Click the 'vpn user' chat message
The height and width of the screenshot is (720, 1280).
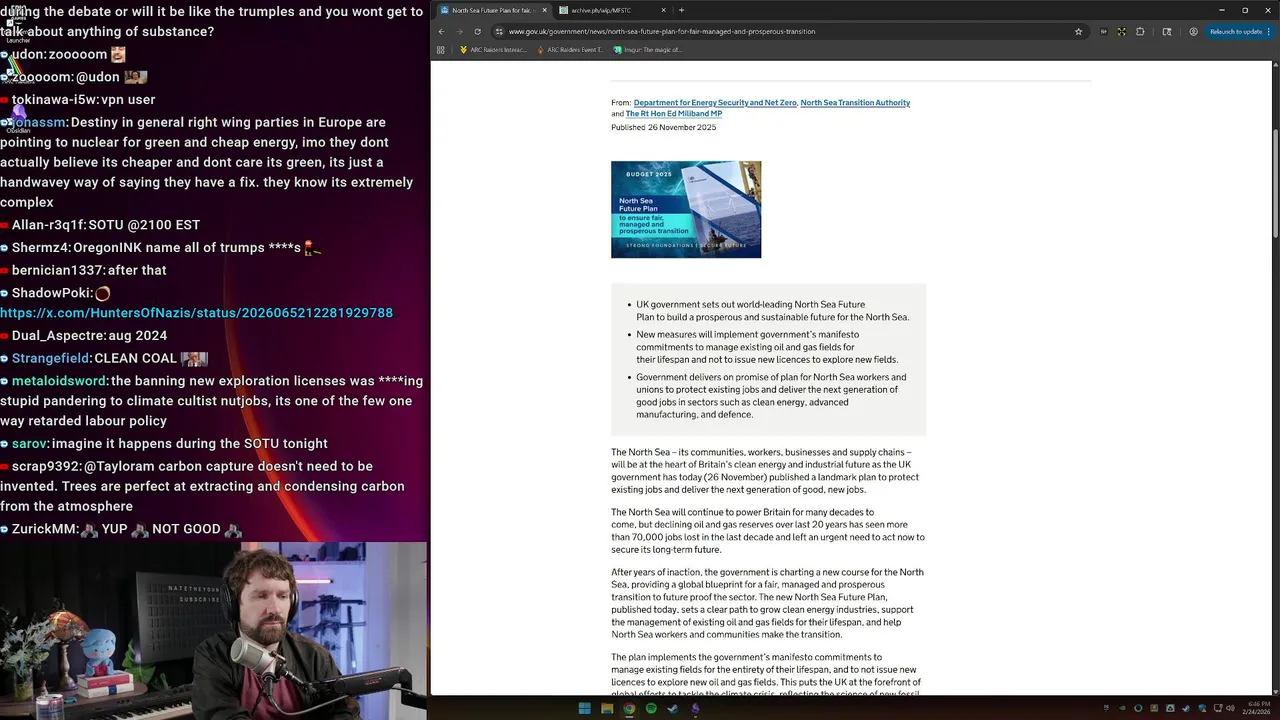[x=129, y=100]
